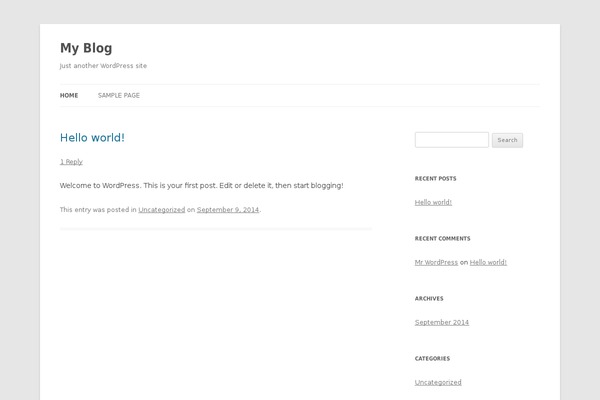Click the 1 Reply link
The width and height of the screenshot is (600, 400).
[71, 162]
